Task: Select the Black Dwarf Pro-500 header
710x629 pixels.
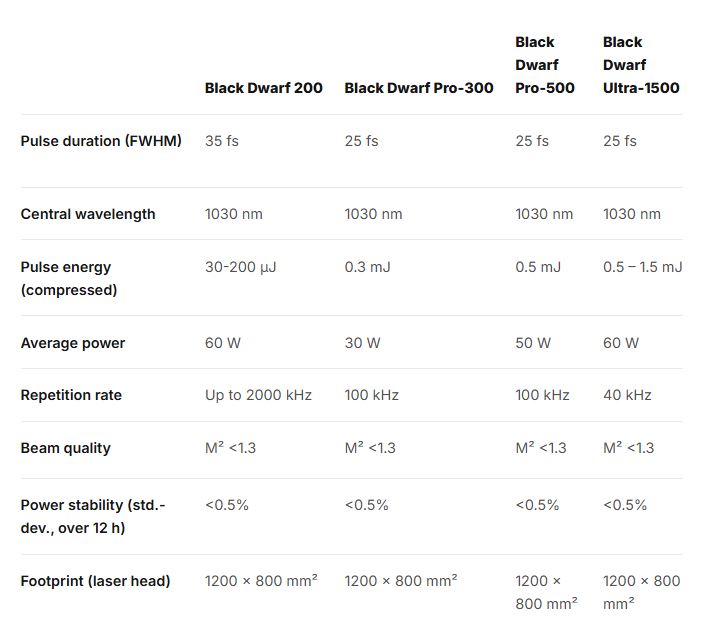Action: 544,65
